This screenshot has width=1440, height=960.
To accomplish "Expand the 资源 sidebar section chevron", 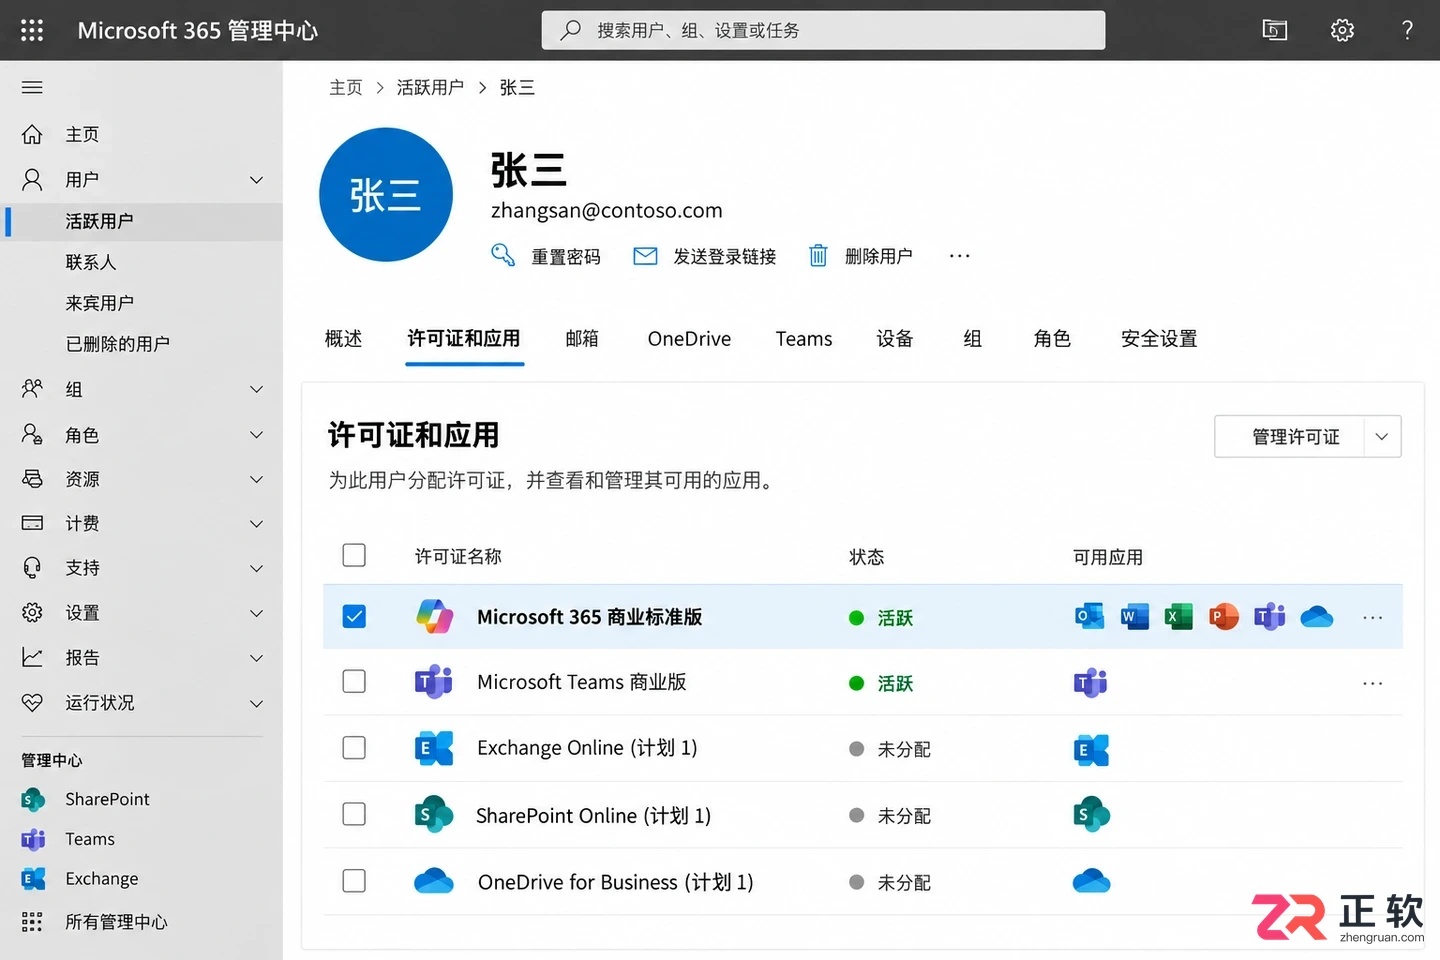I will pos(256,479).
